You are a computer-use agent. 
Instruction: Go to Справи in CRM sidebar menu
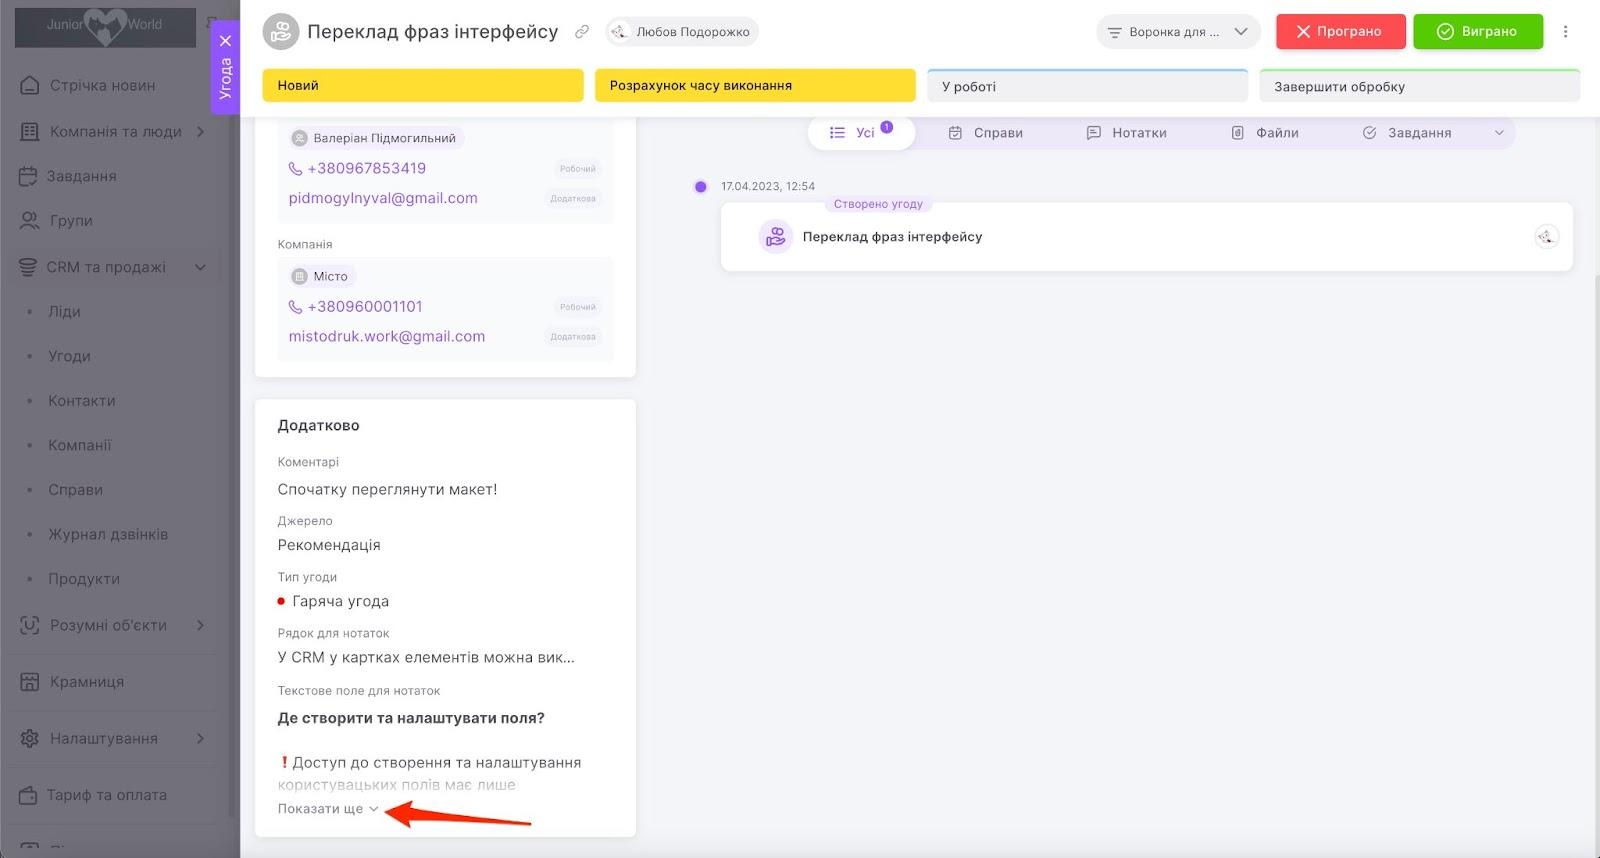(x=76, y=490)
